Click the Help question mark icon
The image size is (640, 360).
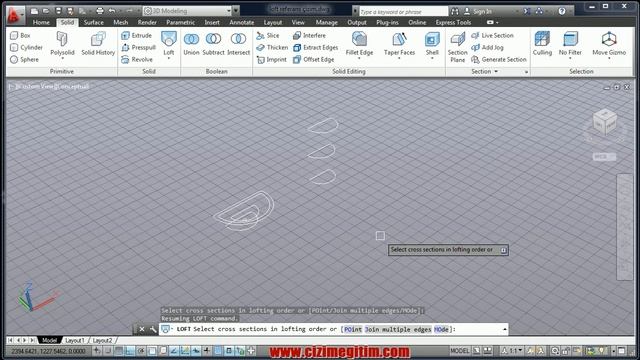coord(562,11)
